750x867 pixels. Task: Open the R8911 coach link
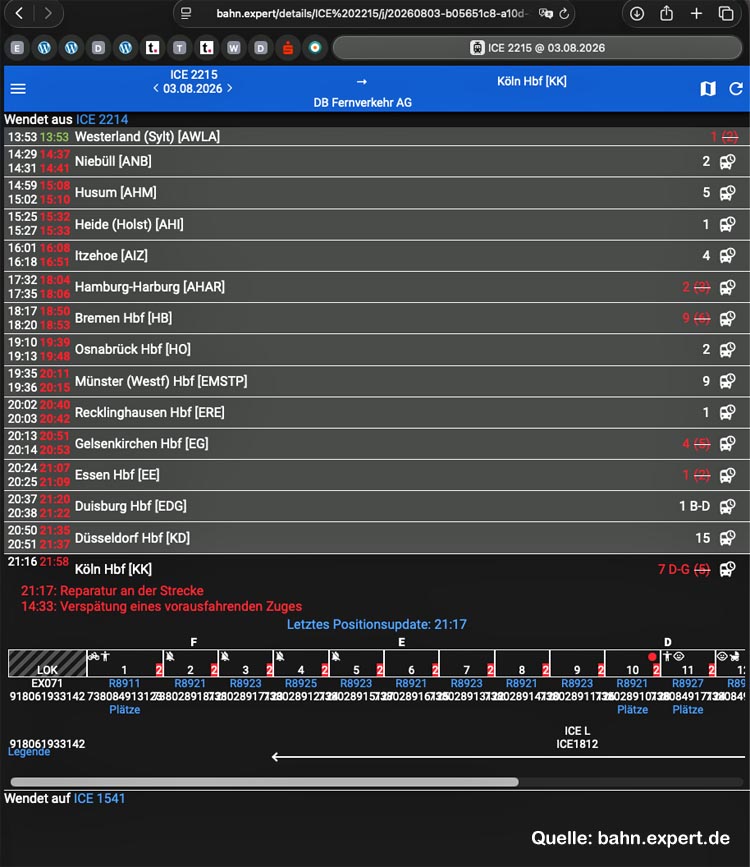(124, 683)
